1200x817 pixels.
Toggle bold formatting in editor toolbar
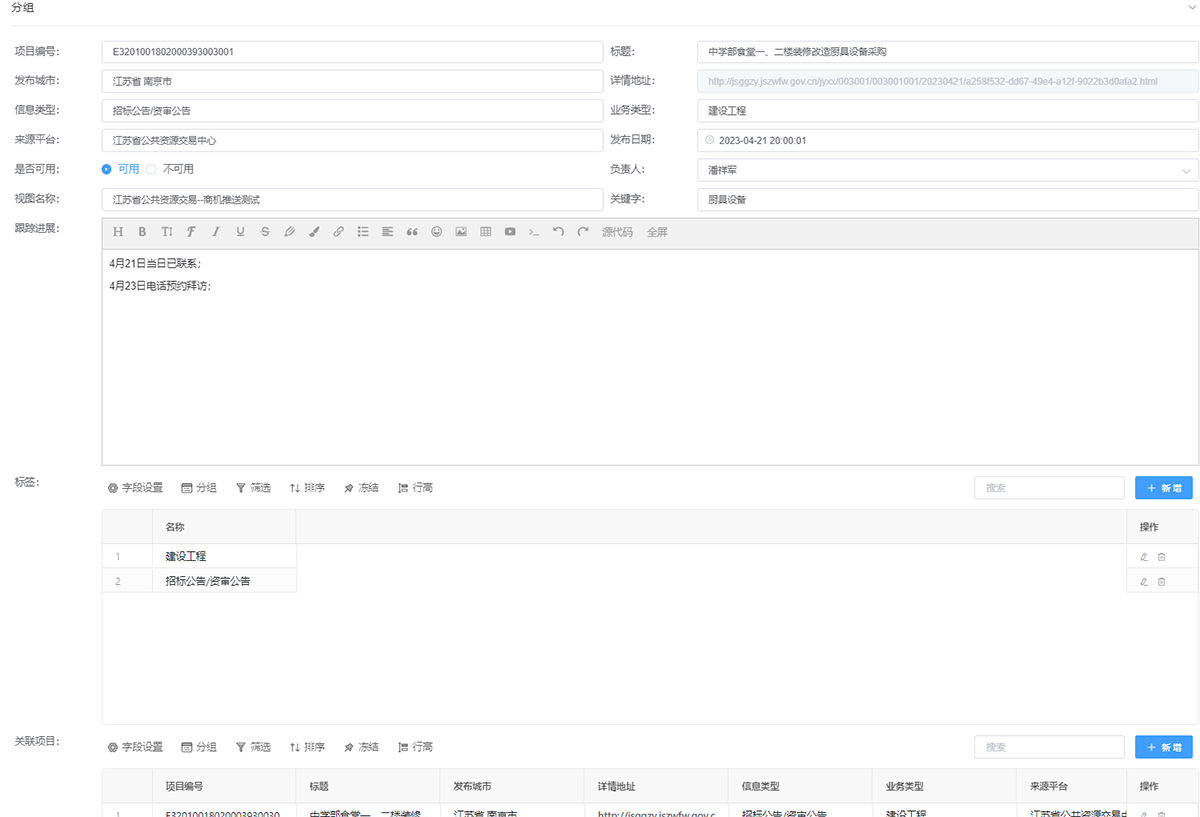click(142, 232)
